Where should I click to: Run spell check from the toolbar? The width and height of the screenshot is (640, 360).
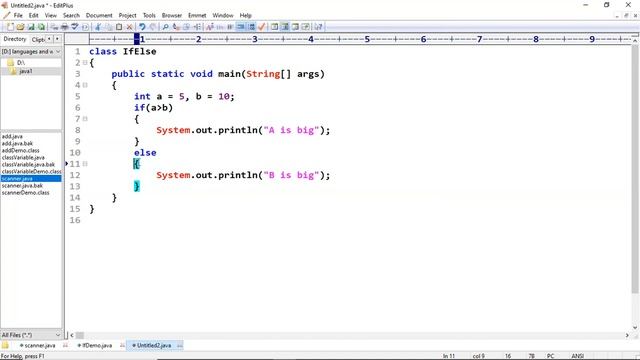75,27
